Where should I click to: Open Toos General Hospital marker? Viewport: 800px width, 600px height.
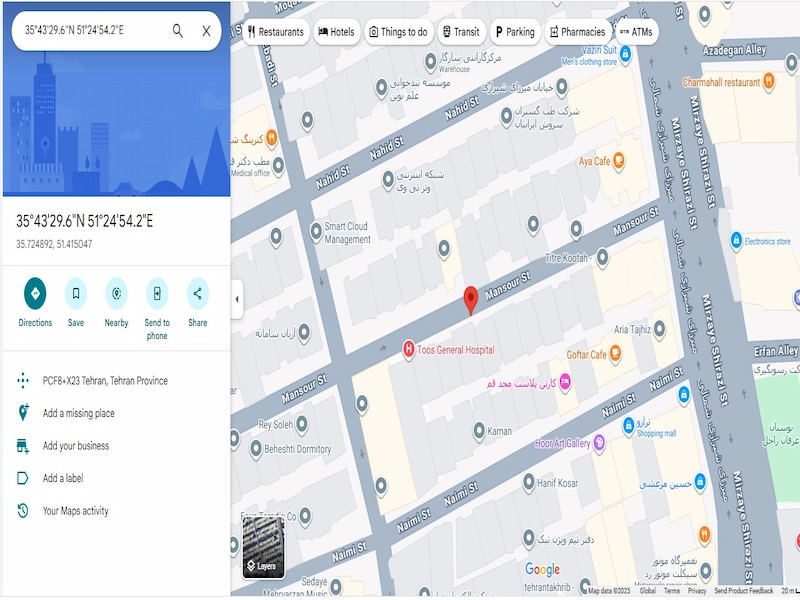408,349
